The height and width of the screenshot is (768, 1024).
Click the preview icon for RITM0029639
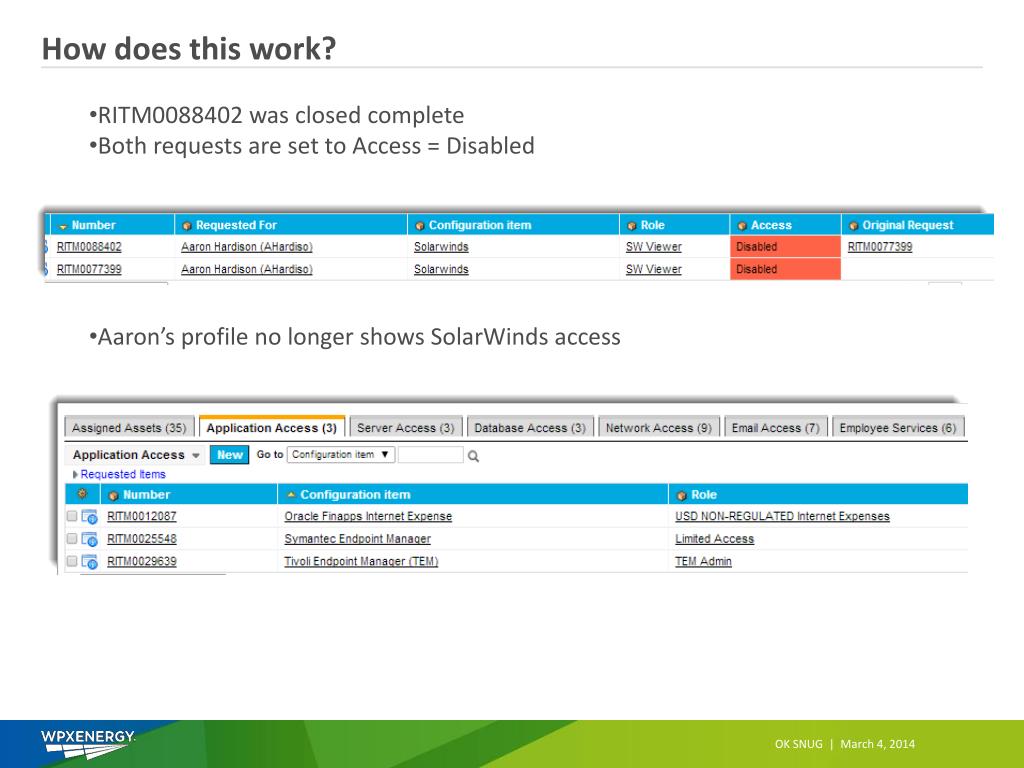pos(89,561)
